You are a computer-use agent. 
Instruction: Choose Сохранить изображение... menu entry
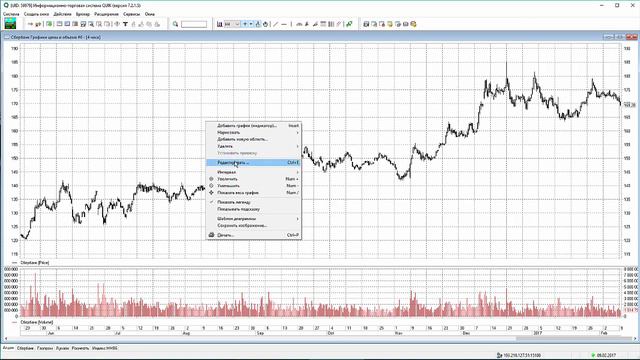click(254, 226)
